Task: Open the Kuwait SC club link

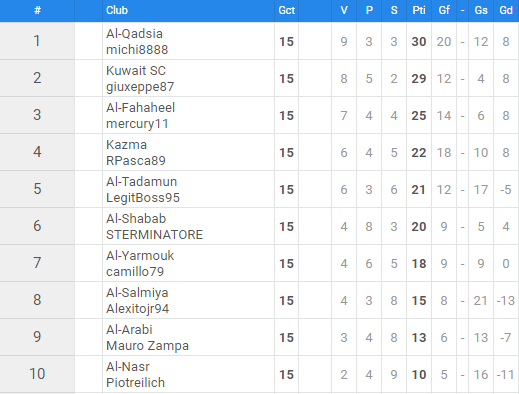Action: pyautogui.click(x=136, y=71)
